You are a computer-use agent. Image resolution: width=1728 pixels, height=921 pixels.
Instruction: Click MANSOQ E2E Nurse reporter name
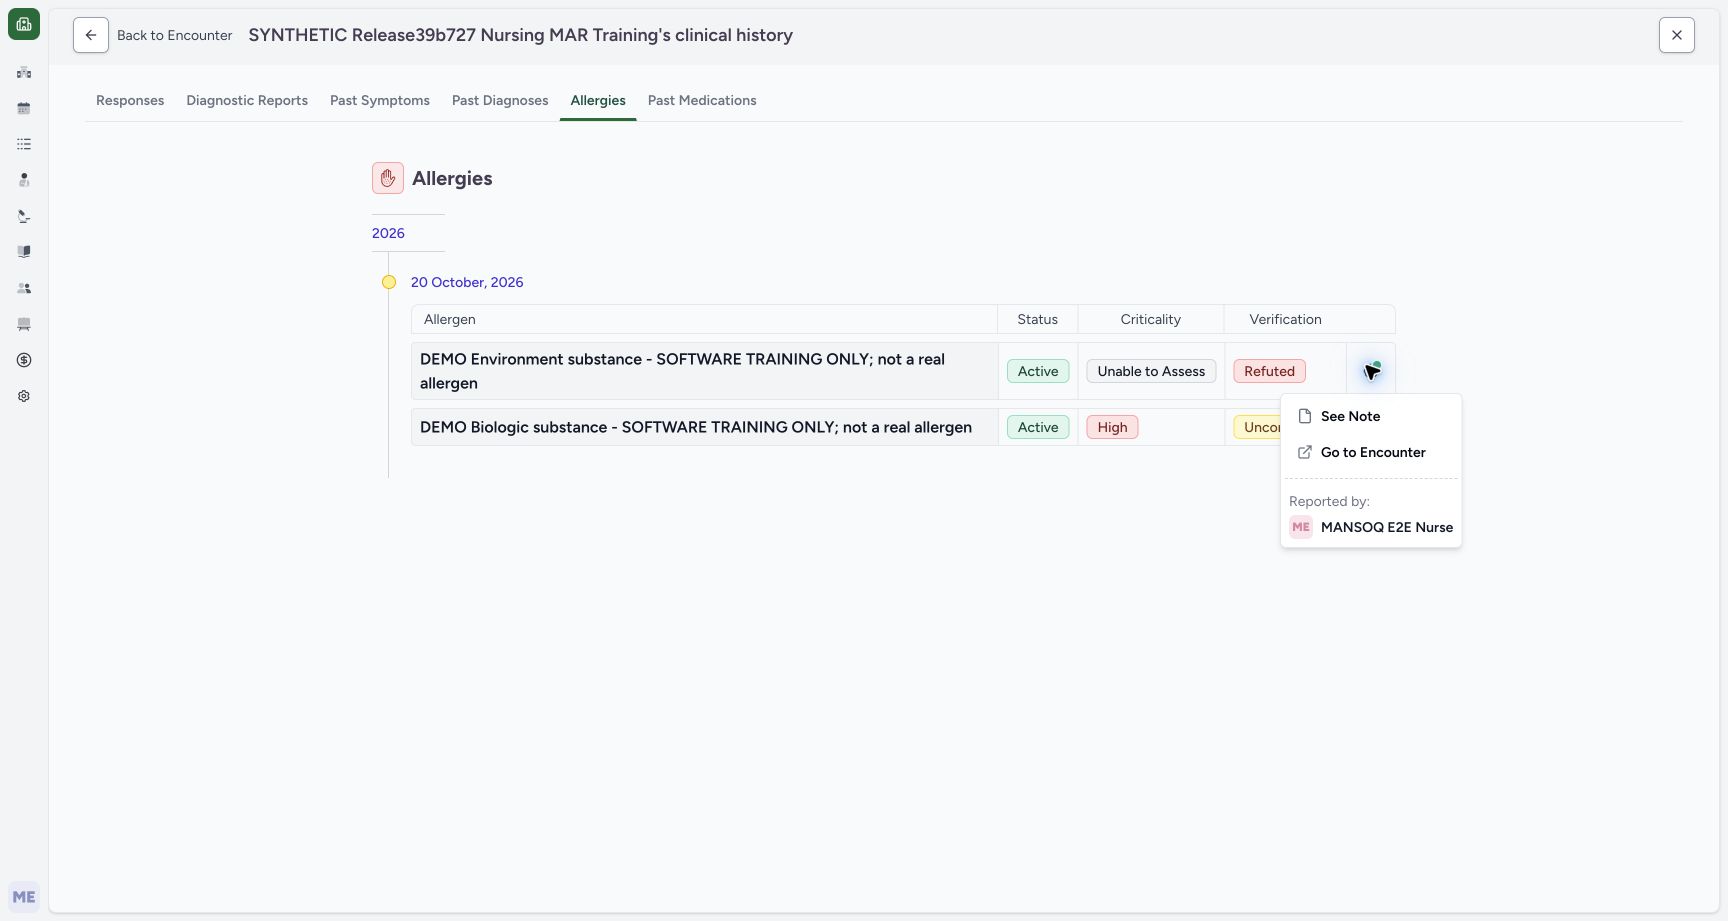coord(1387,527)
